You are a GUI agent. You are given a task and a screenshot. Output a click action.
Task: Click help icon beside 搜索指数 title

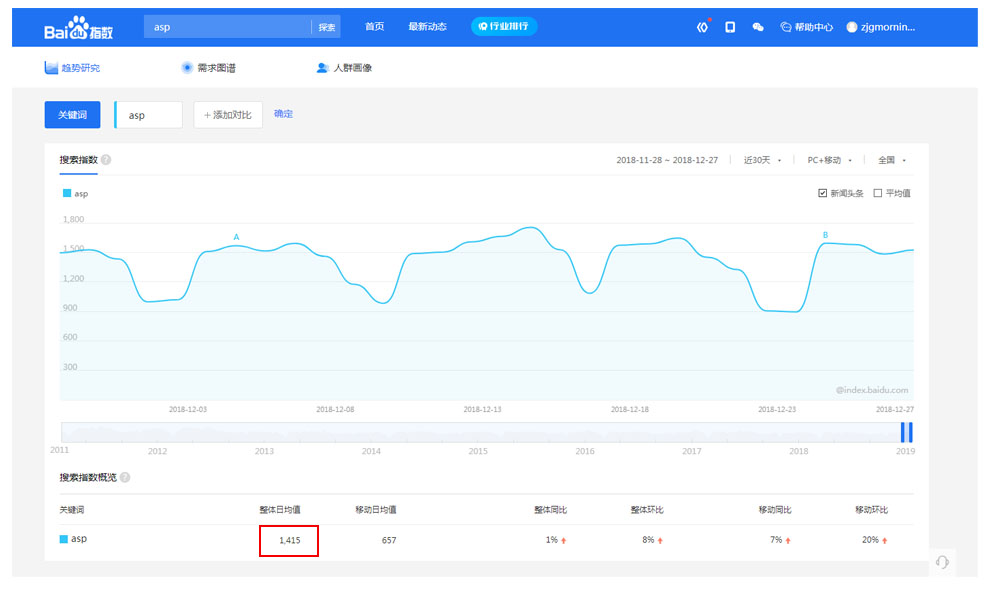click(x=106, y=160)
